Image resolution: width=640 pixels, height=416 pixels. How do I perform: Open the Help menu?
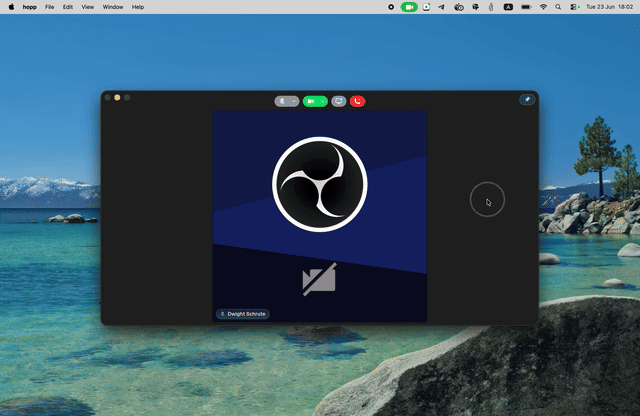pos(138,7)
